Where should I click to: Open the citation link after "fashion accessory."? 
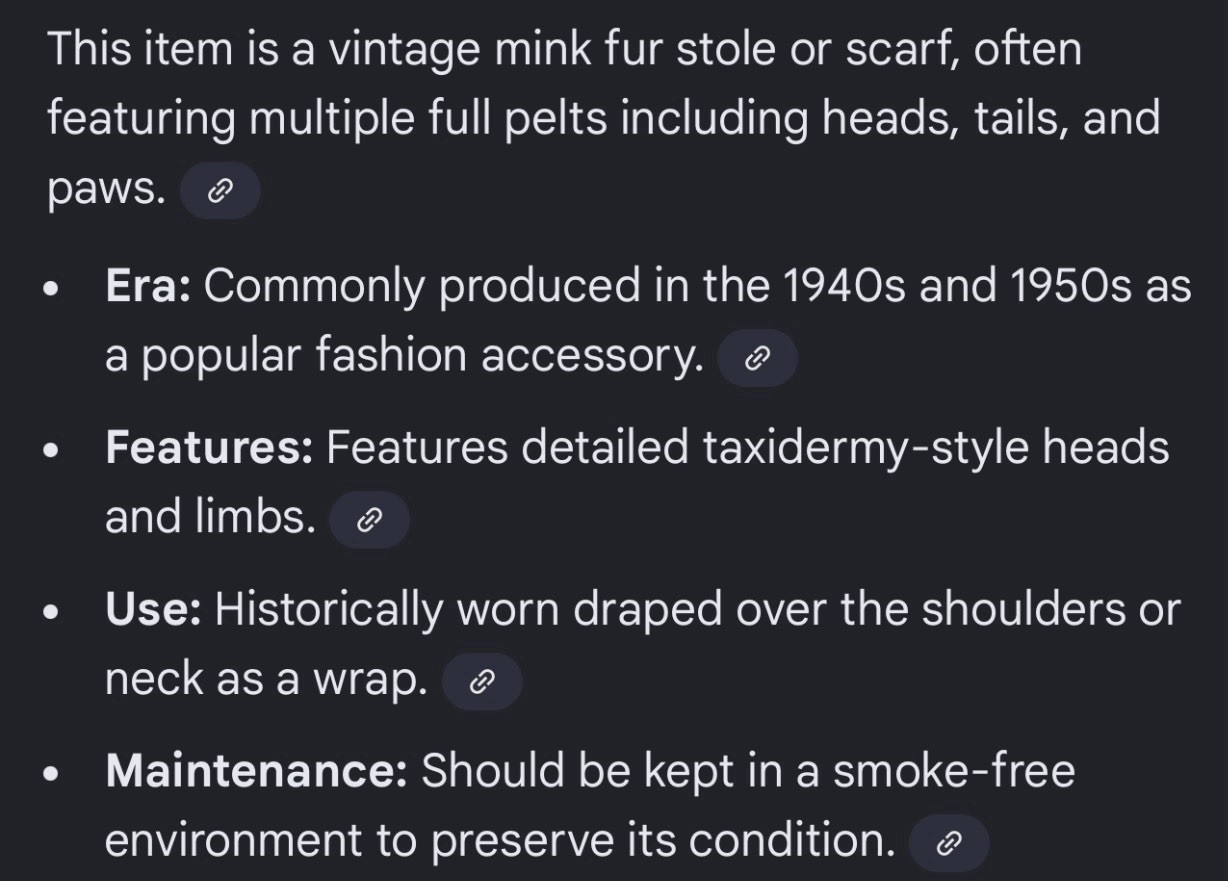tap(758, 358)
